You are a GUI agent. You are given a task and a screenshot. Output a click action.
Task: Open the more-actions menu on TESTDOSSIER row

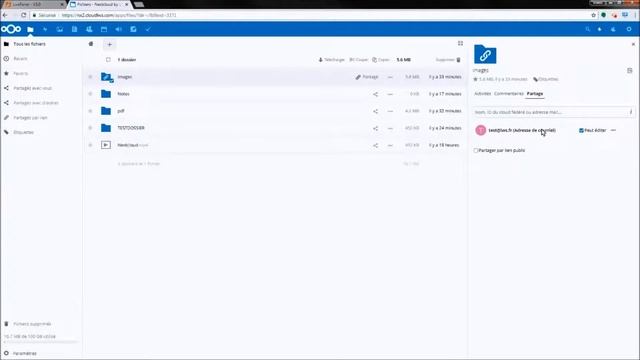tap(390, 128)
